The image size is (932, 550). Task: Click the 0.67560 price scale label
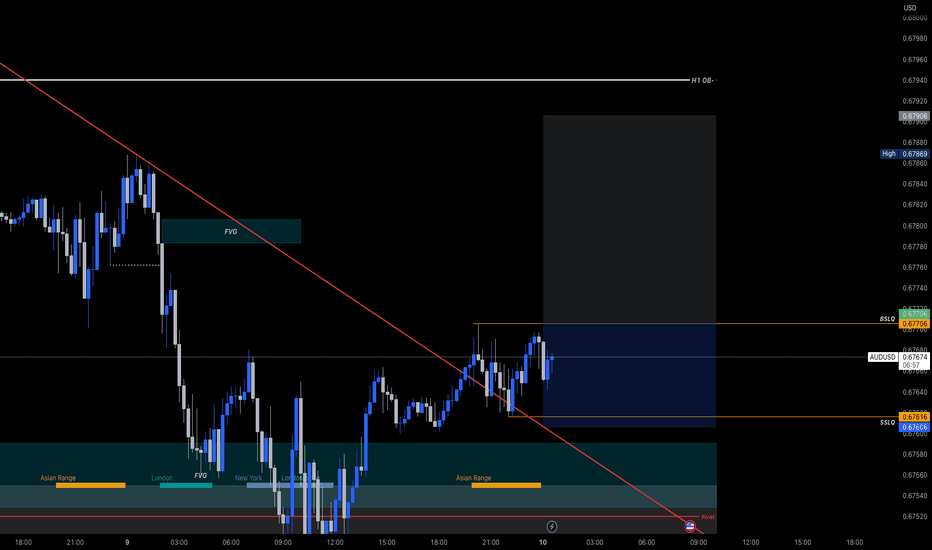click(x=915, y=475)
